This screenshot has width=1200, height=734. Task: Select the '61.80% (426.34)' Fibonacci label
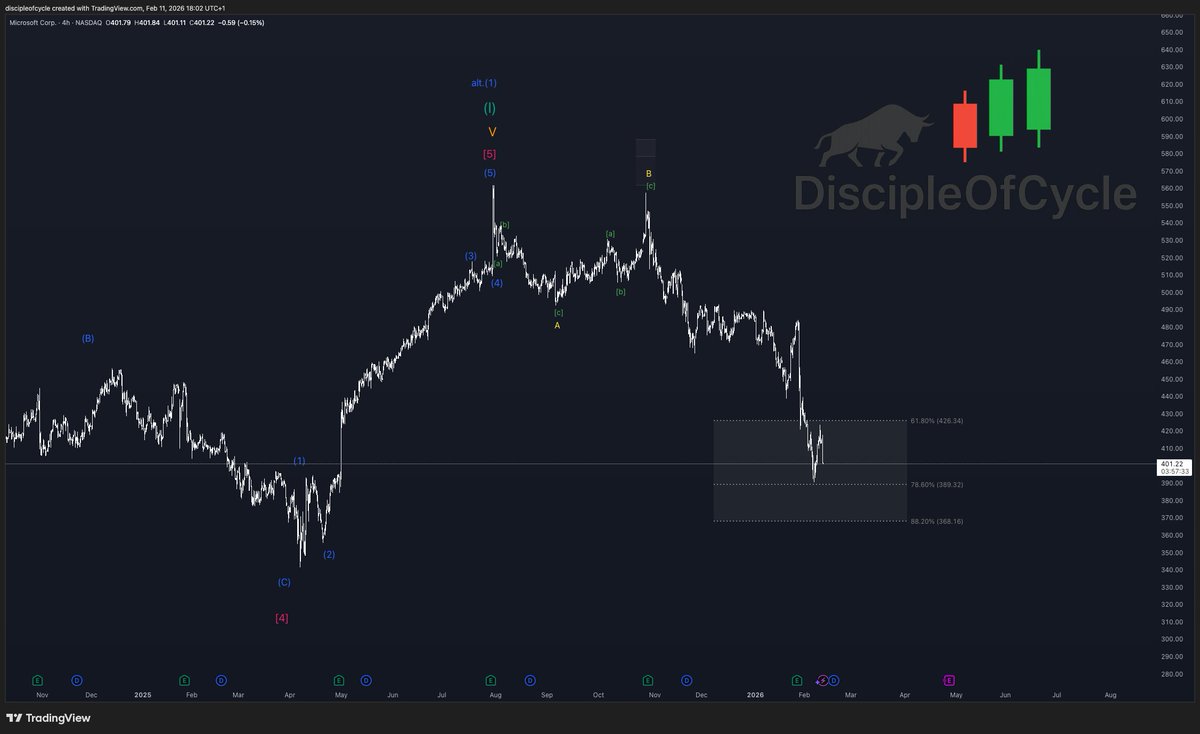937,421
